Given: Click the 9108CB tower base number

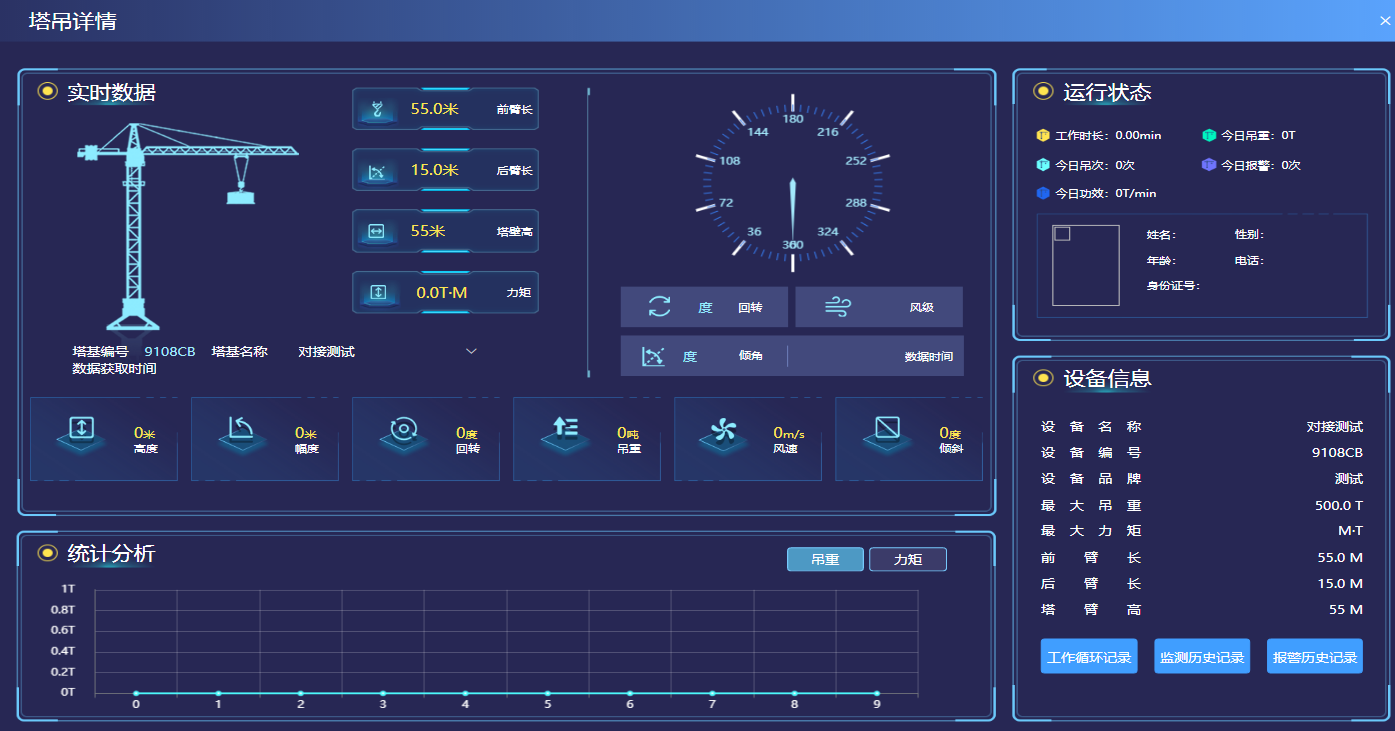Looking at the screenshot, I should [170, 351].
